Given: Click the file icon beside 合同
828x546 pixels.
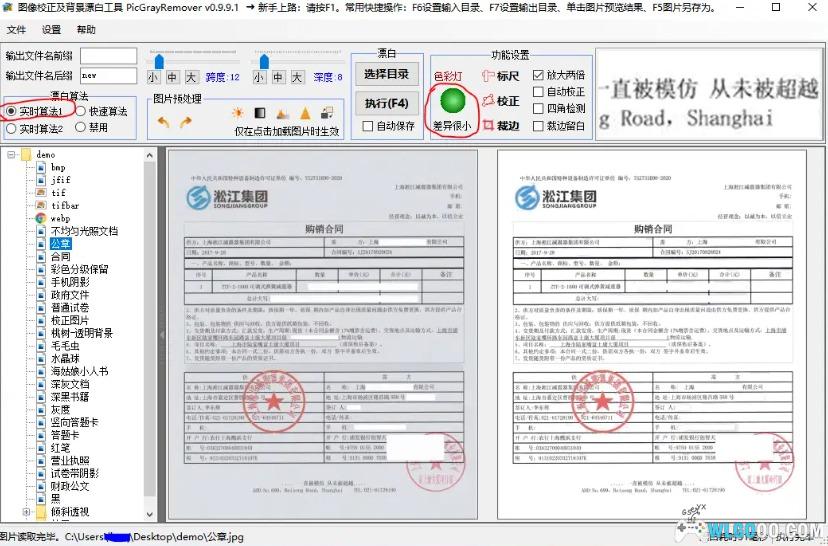Looking at the screenshot, I should (x=41, y=257).
